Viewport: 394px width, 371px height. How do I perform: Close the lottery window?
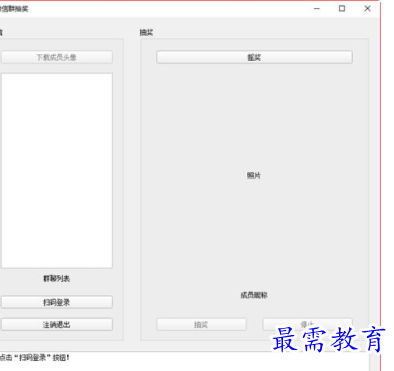367,9
